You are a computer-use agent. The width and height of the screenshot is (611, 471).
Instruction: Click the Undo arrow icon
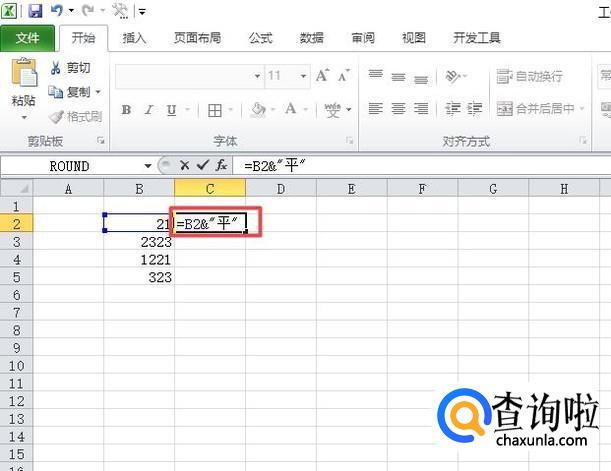(x=57, y=11)
